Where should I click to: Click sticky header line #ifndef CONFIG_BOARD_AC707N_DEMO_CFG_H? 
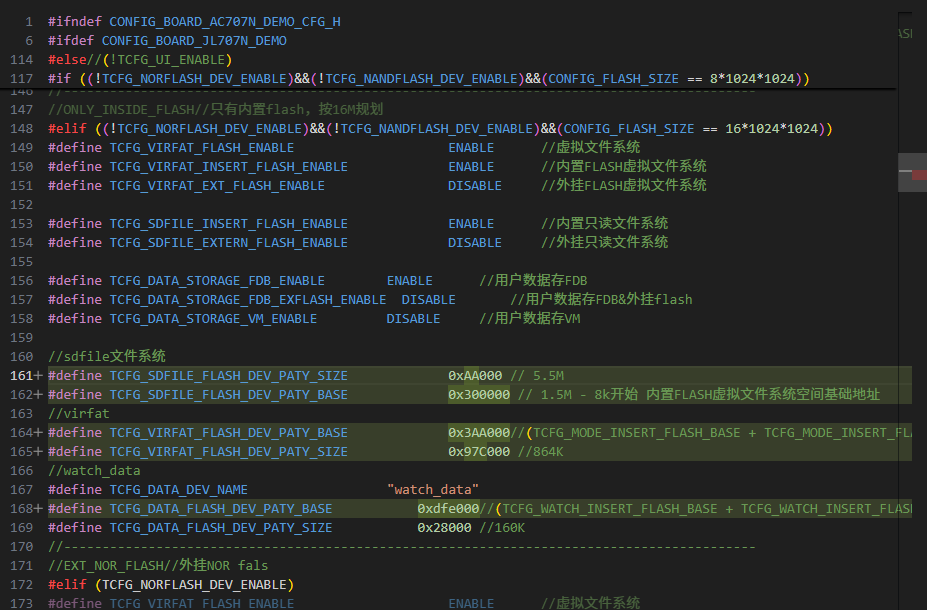[x=194, y=22]
